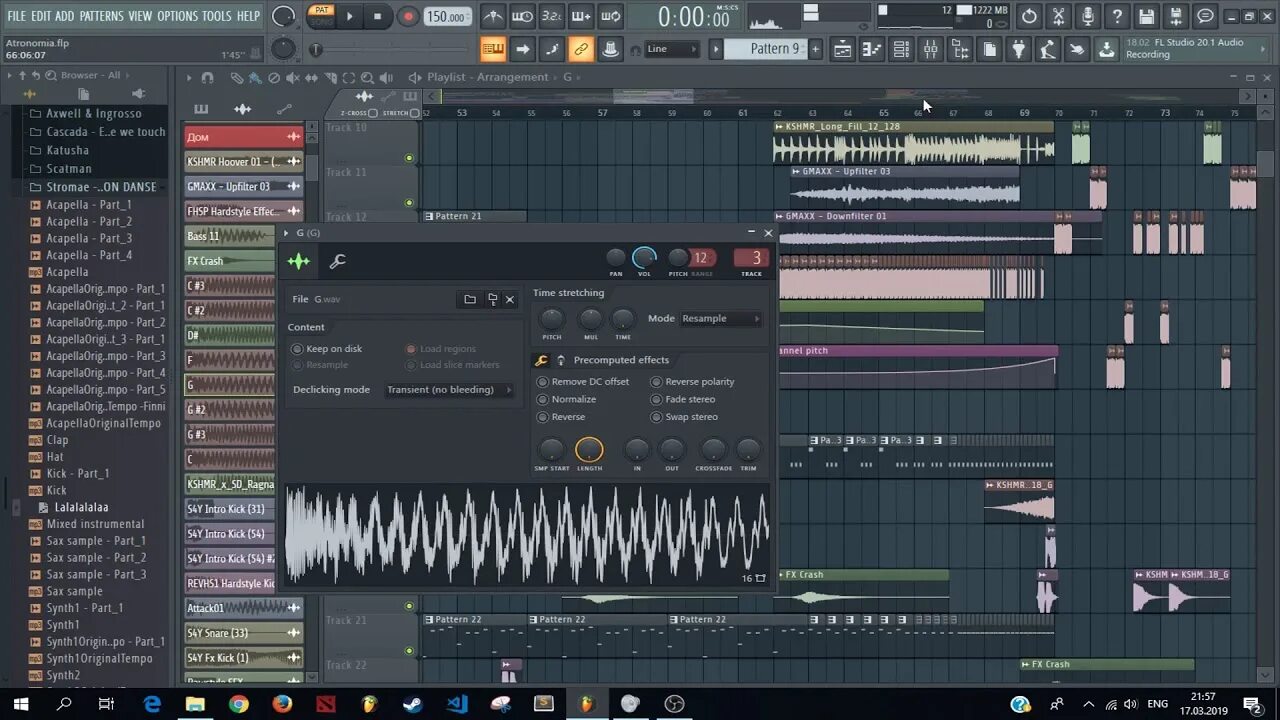Toggle the link/multilink controllers icon
1280x720 pixels.
pos(580,48)
